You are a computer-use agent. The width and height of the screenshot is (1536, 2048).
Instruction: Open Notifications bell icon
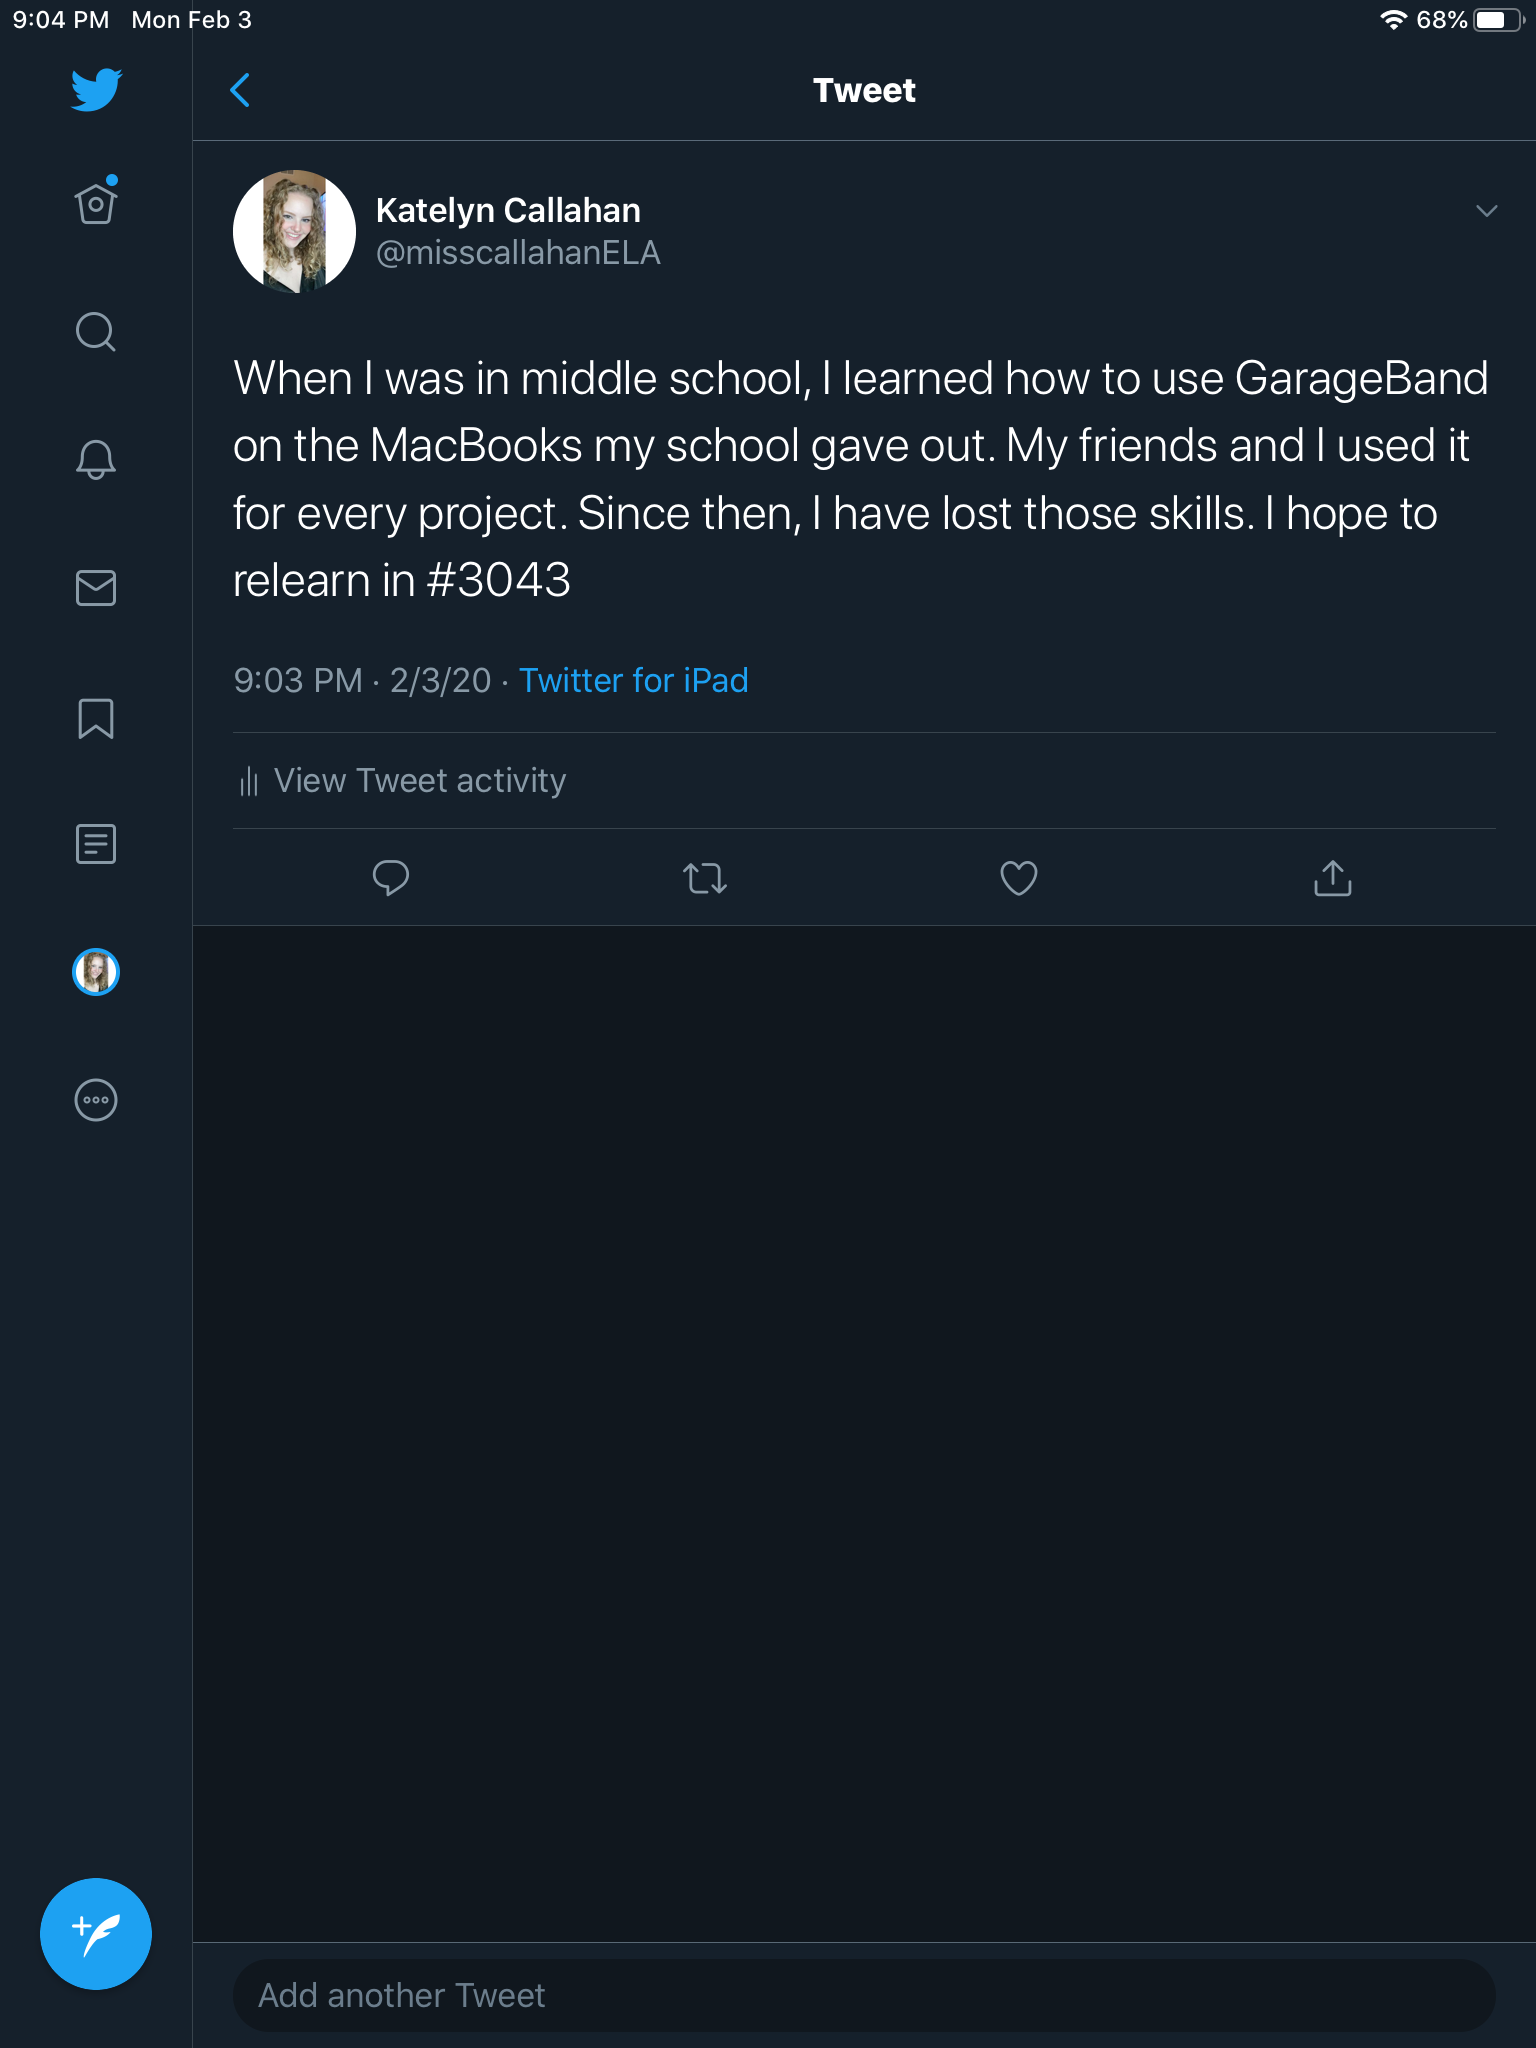tap(96, 460)
